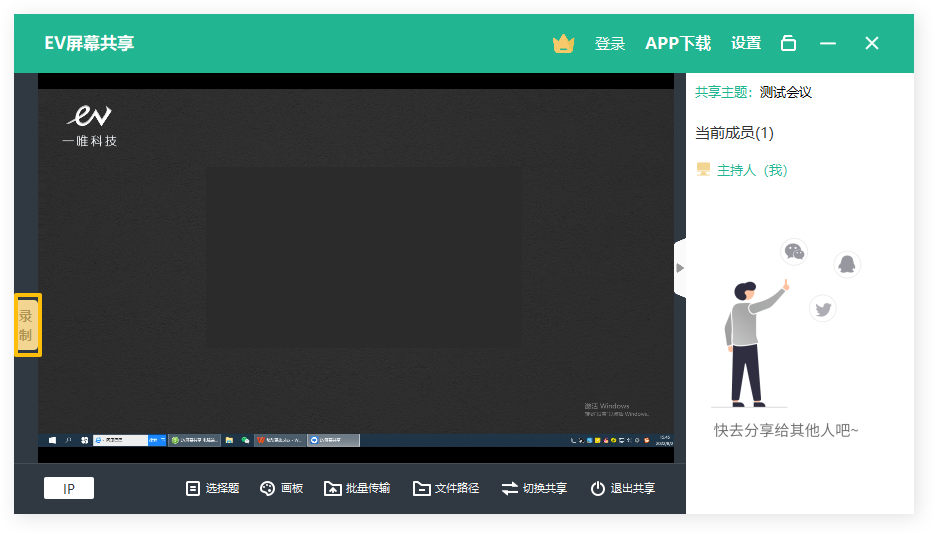Viewport: 934px width, 534px height.
Task: Click 退出共享 to exit sharing
Action: tap(622, 488)
